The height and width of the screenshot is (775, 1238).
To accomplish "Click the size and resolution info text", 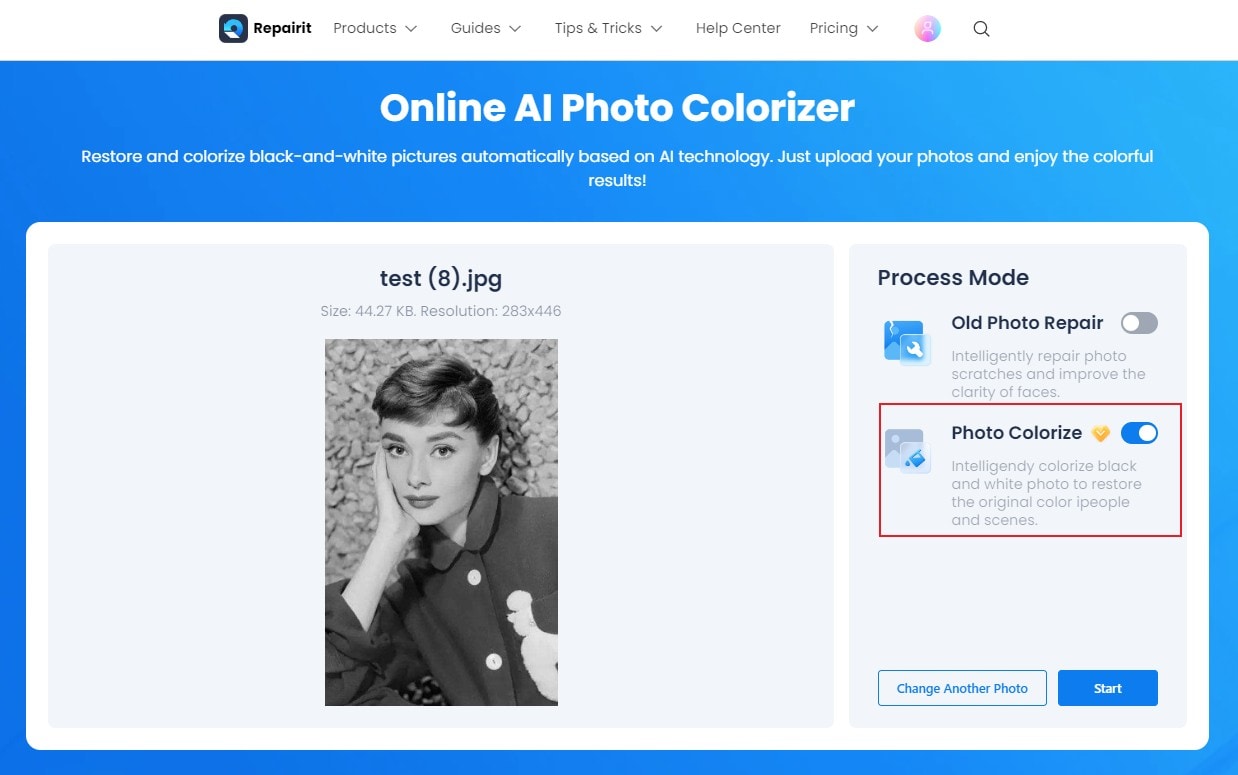I will pyautogui.click(x=441, y=311).
